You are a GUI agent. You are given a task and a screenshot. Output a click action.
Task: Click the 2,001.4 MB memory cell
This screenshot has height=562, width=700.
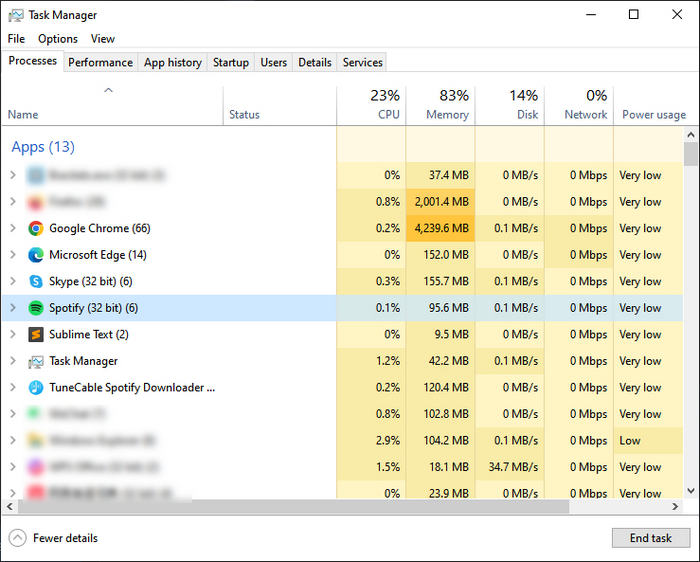440,202
